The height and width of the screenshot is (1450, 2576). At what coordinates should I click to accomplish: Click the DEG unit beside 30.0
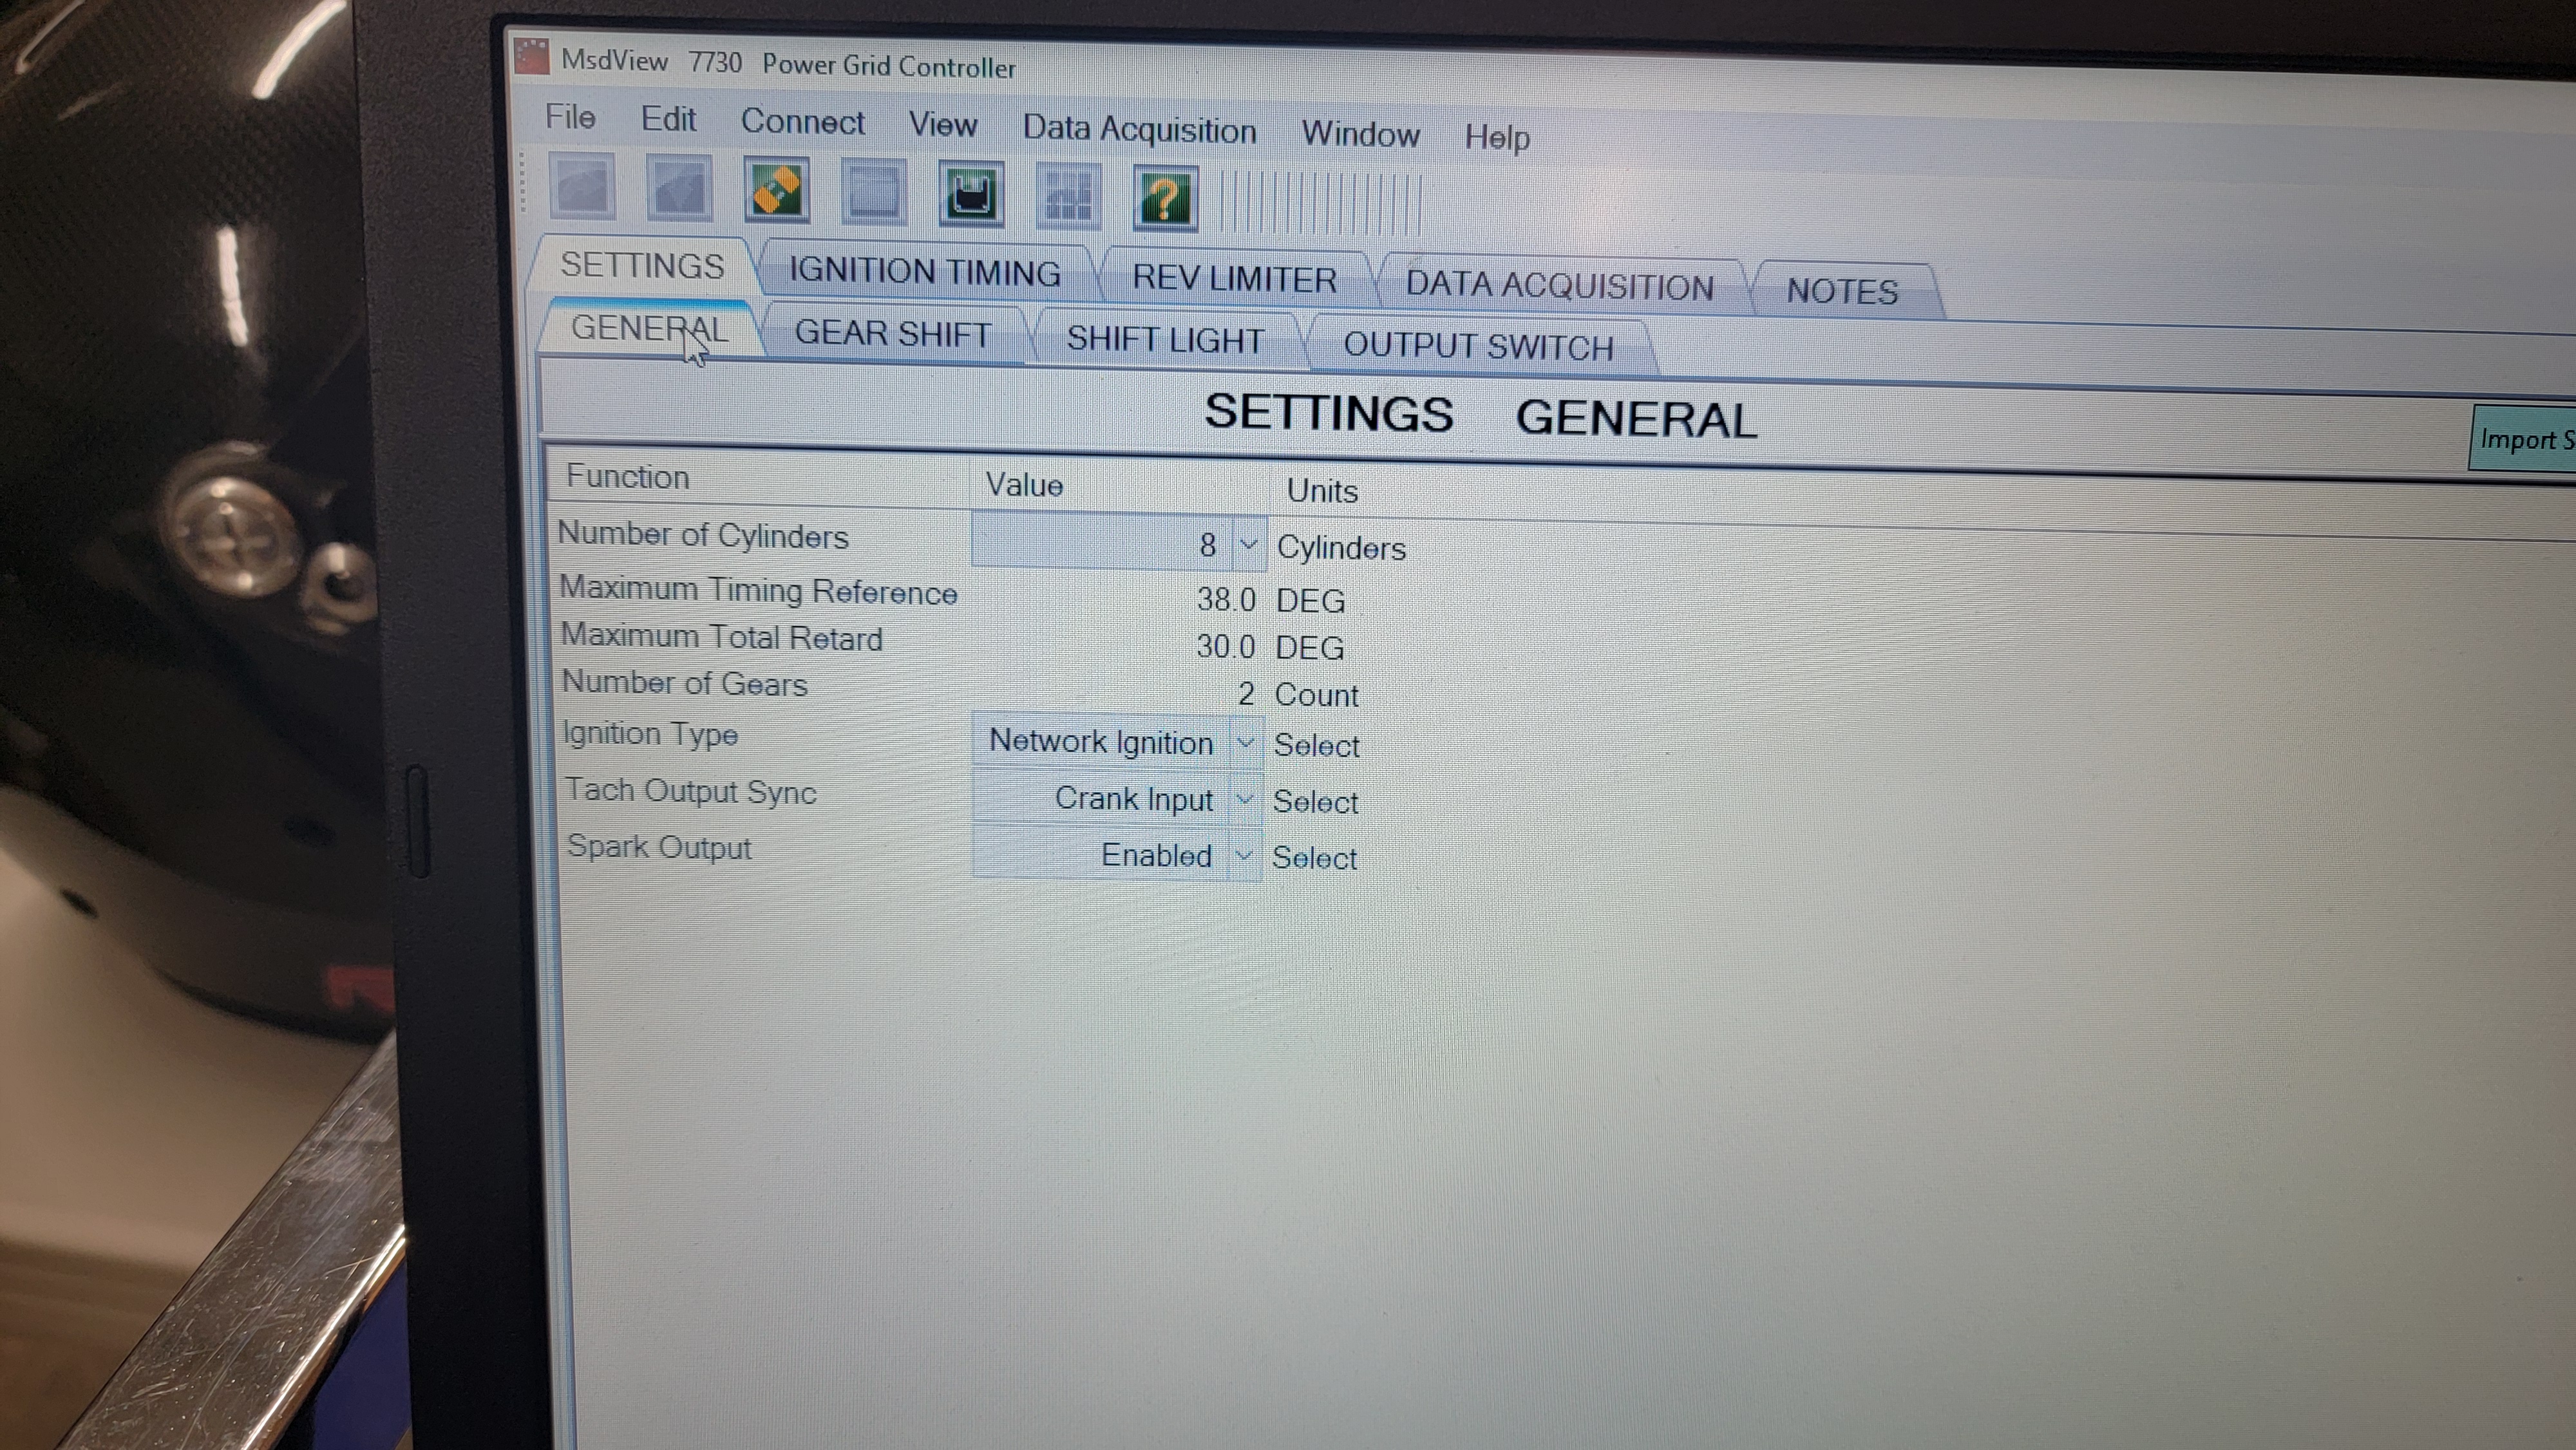tap(1309, 648)
